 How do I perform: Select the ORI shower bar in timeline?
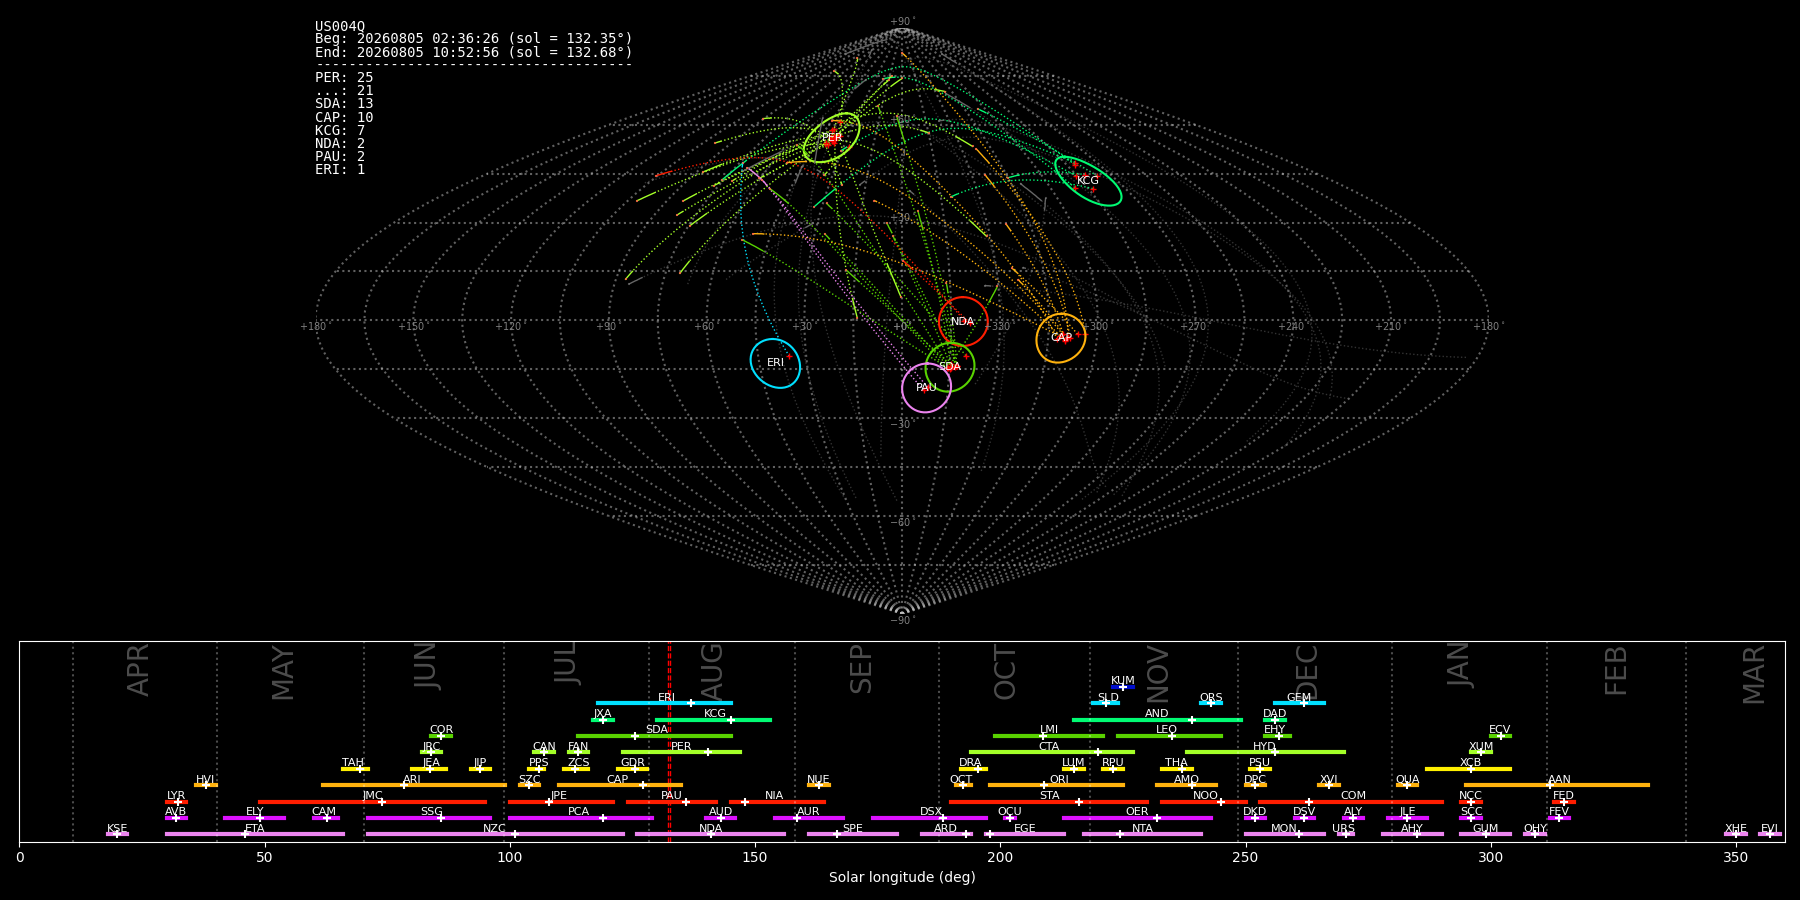point(1056,785)
